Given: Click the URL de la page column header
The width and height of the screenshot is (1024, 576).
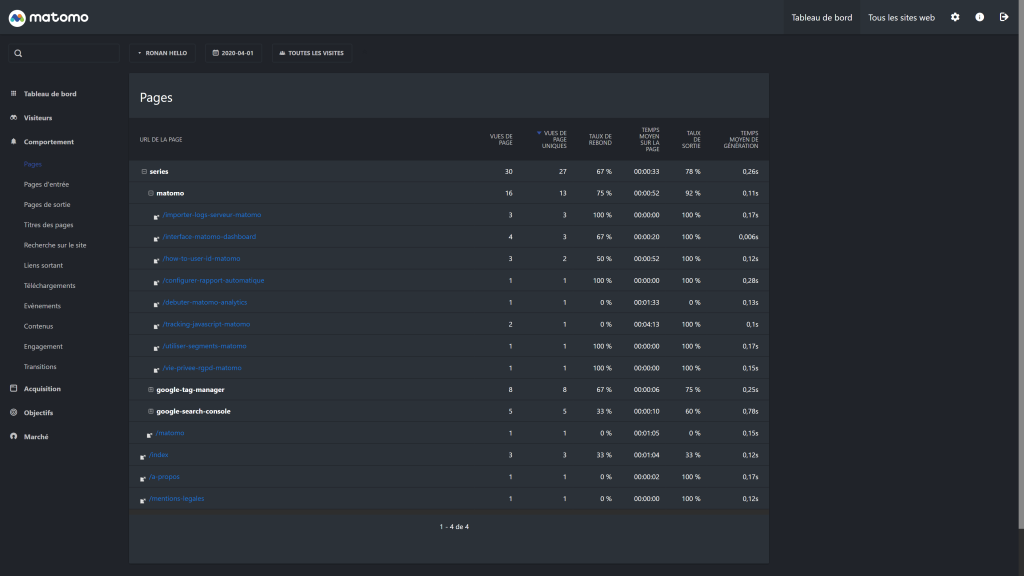Looking at the screenshot, I should click(x=161, y=140).
